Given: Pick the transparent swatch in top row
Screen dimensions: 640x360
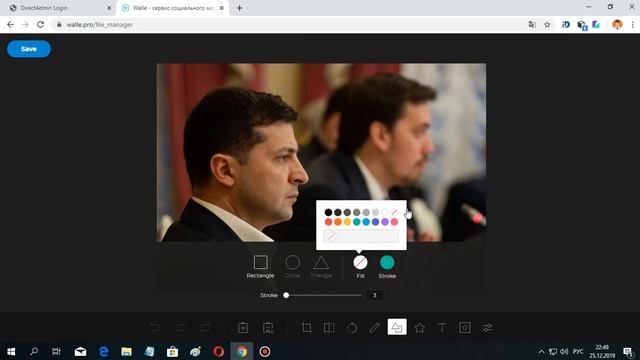Looking at the screenshot, I should coord(394,212).
